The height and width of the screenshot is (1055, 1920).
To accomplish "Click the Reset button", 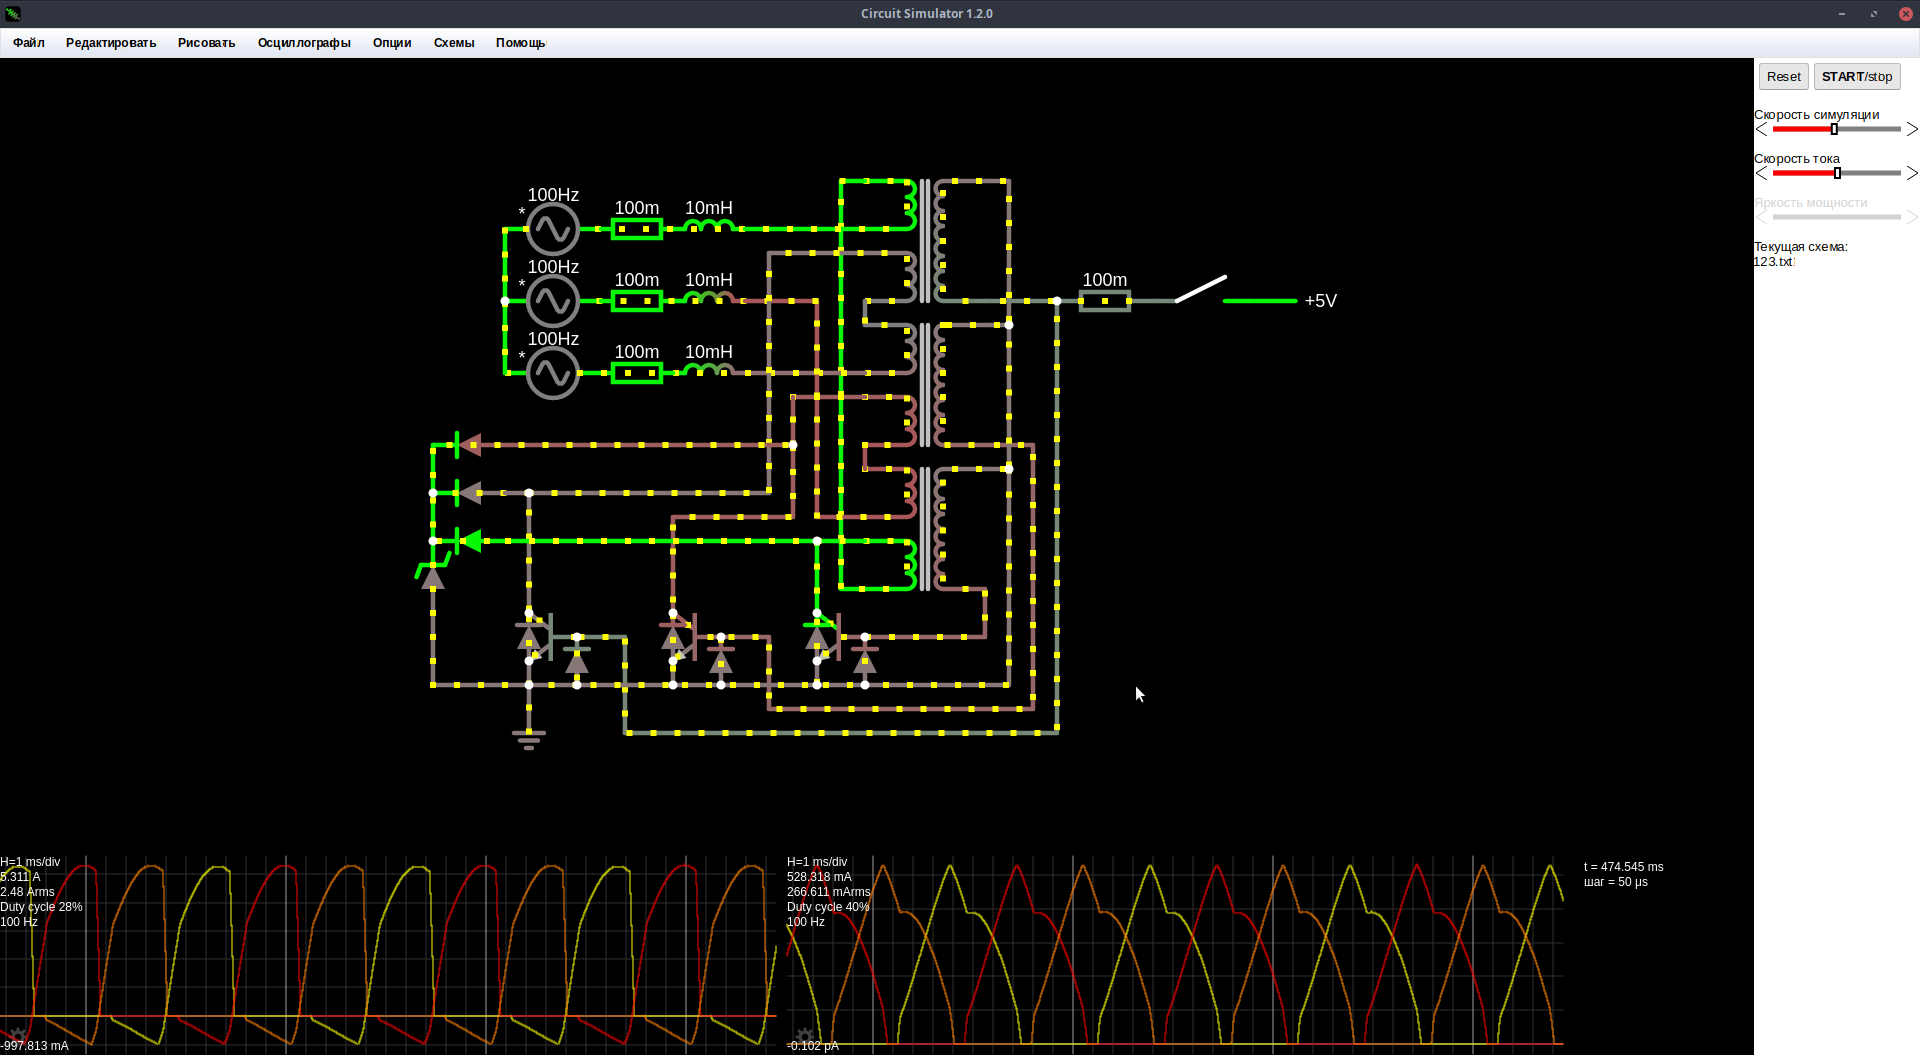I will point(1783,77).
